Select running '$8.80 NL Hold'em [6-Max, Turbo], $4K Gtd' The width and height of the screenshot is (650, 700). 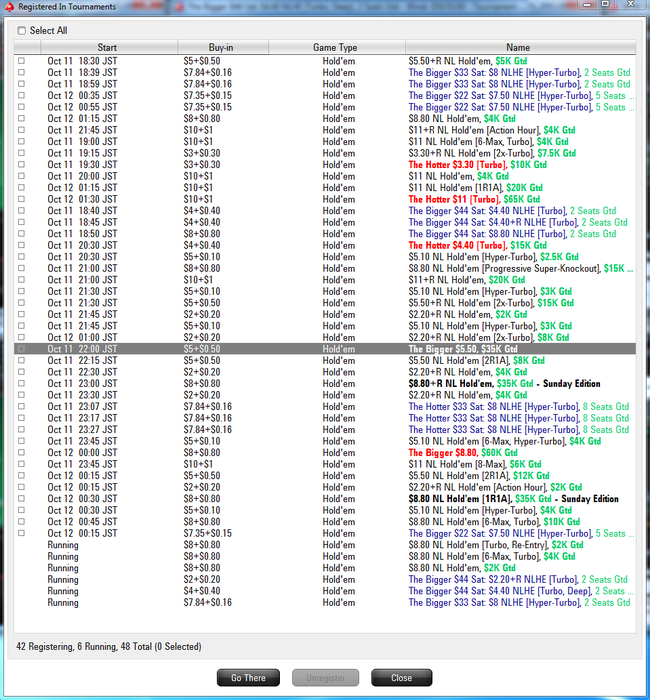[x=325, y=556]
